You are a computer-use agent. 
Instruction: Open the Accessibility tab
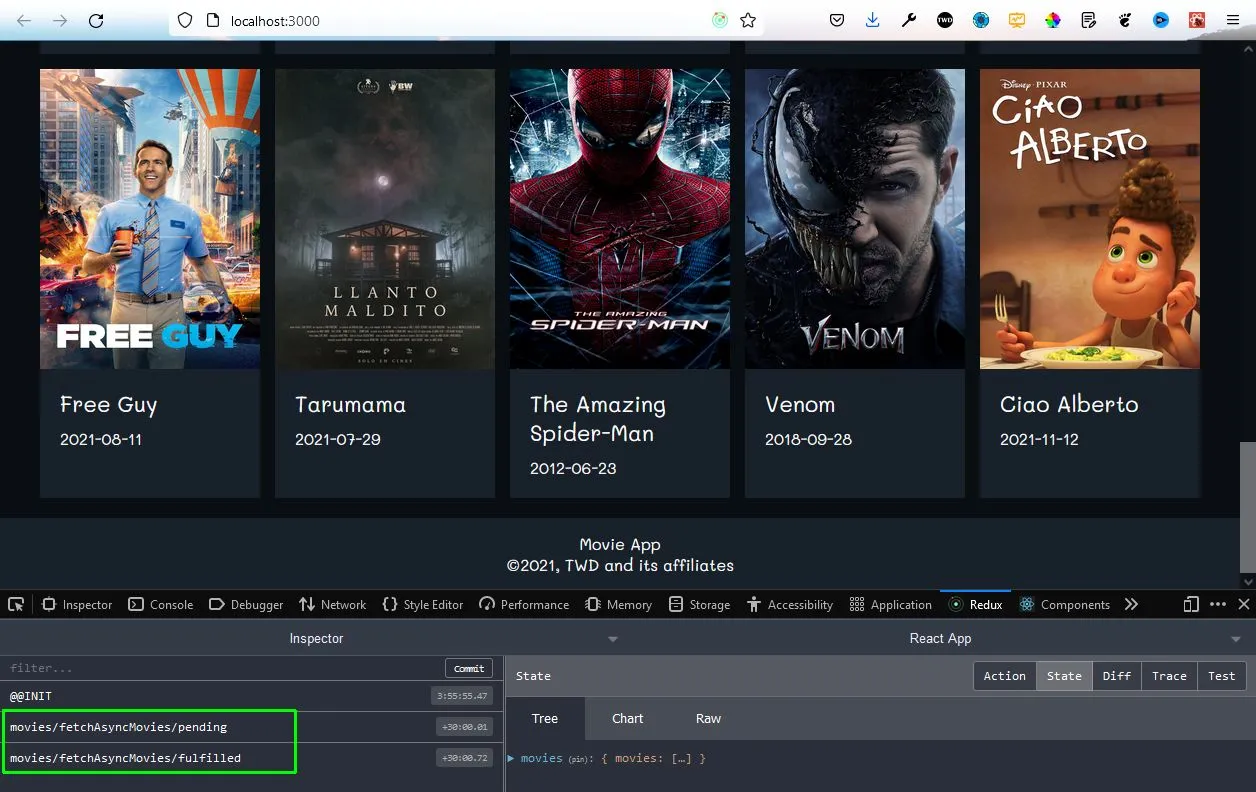pos(790,604)
